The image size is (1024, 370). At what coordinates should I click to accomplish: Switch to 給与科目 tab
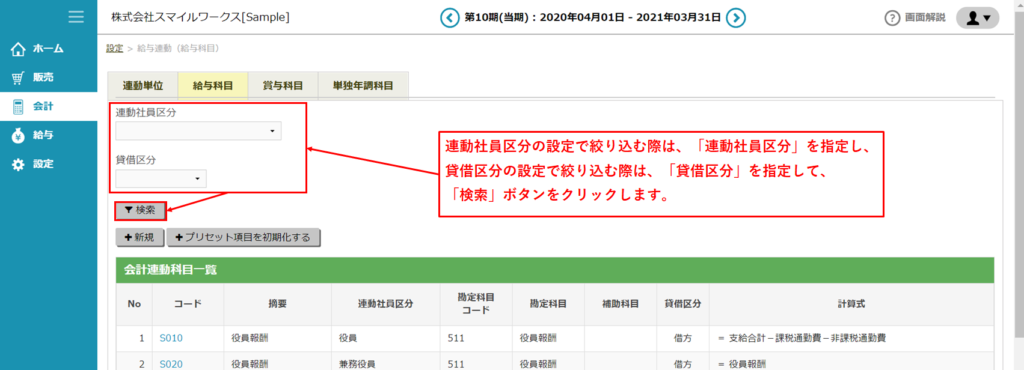[213, 85]
